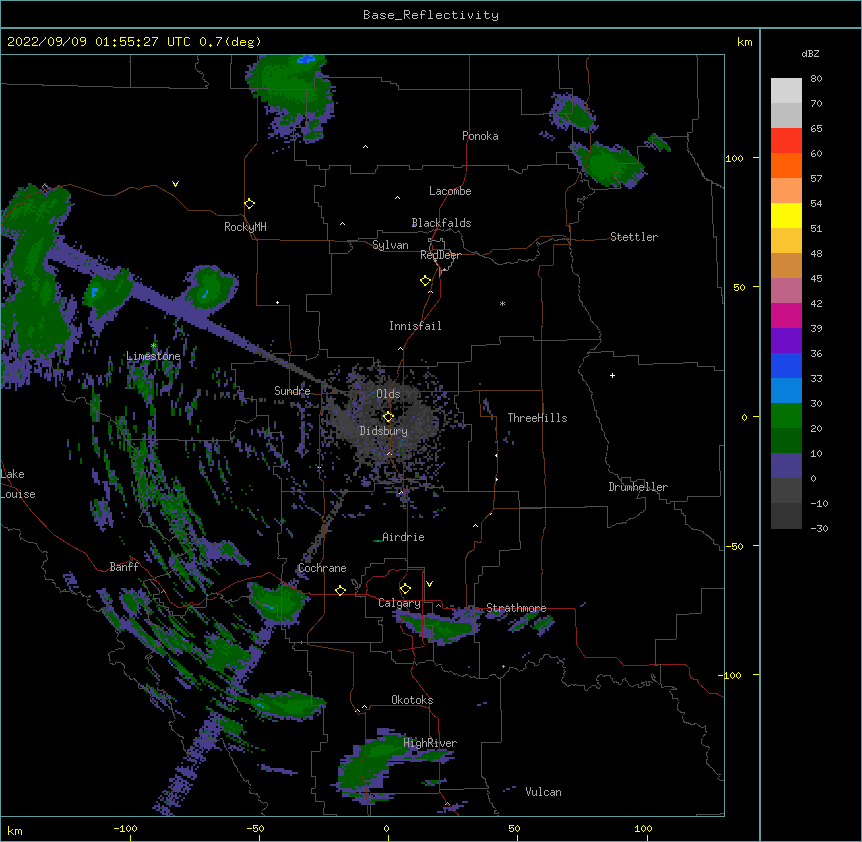Click the yellow marker below Cochrane

[340, 590]
